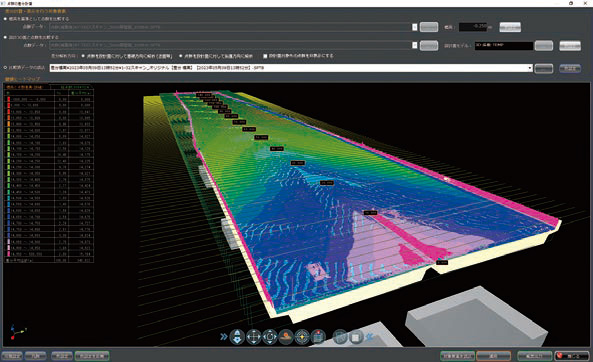Image resolution: width=593 pixels, height=362 pixels.
Task: Select the crosshair target center icon
Action: tap(302, 337)
